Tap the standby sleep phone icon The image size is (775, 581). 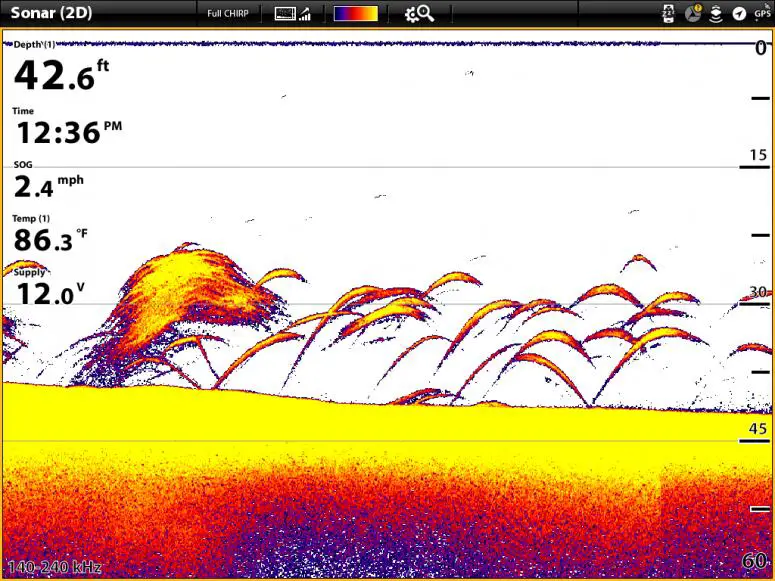668,13
